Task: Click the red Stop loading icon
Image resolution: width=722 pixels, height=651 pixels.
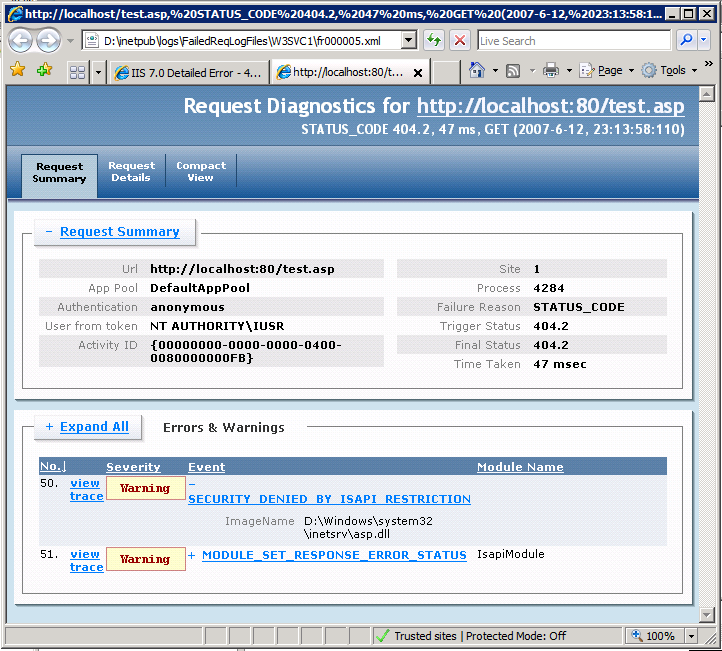Action: 459,41
